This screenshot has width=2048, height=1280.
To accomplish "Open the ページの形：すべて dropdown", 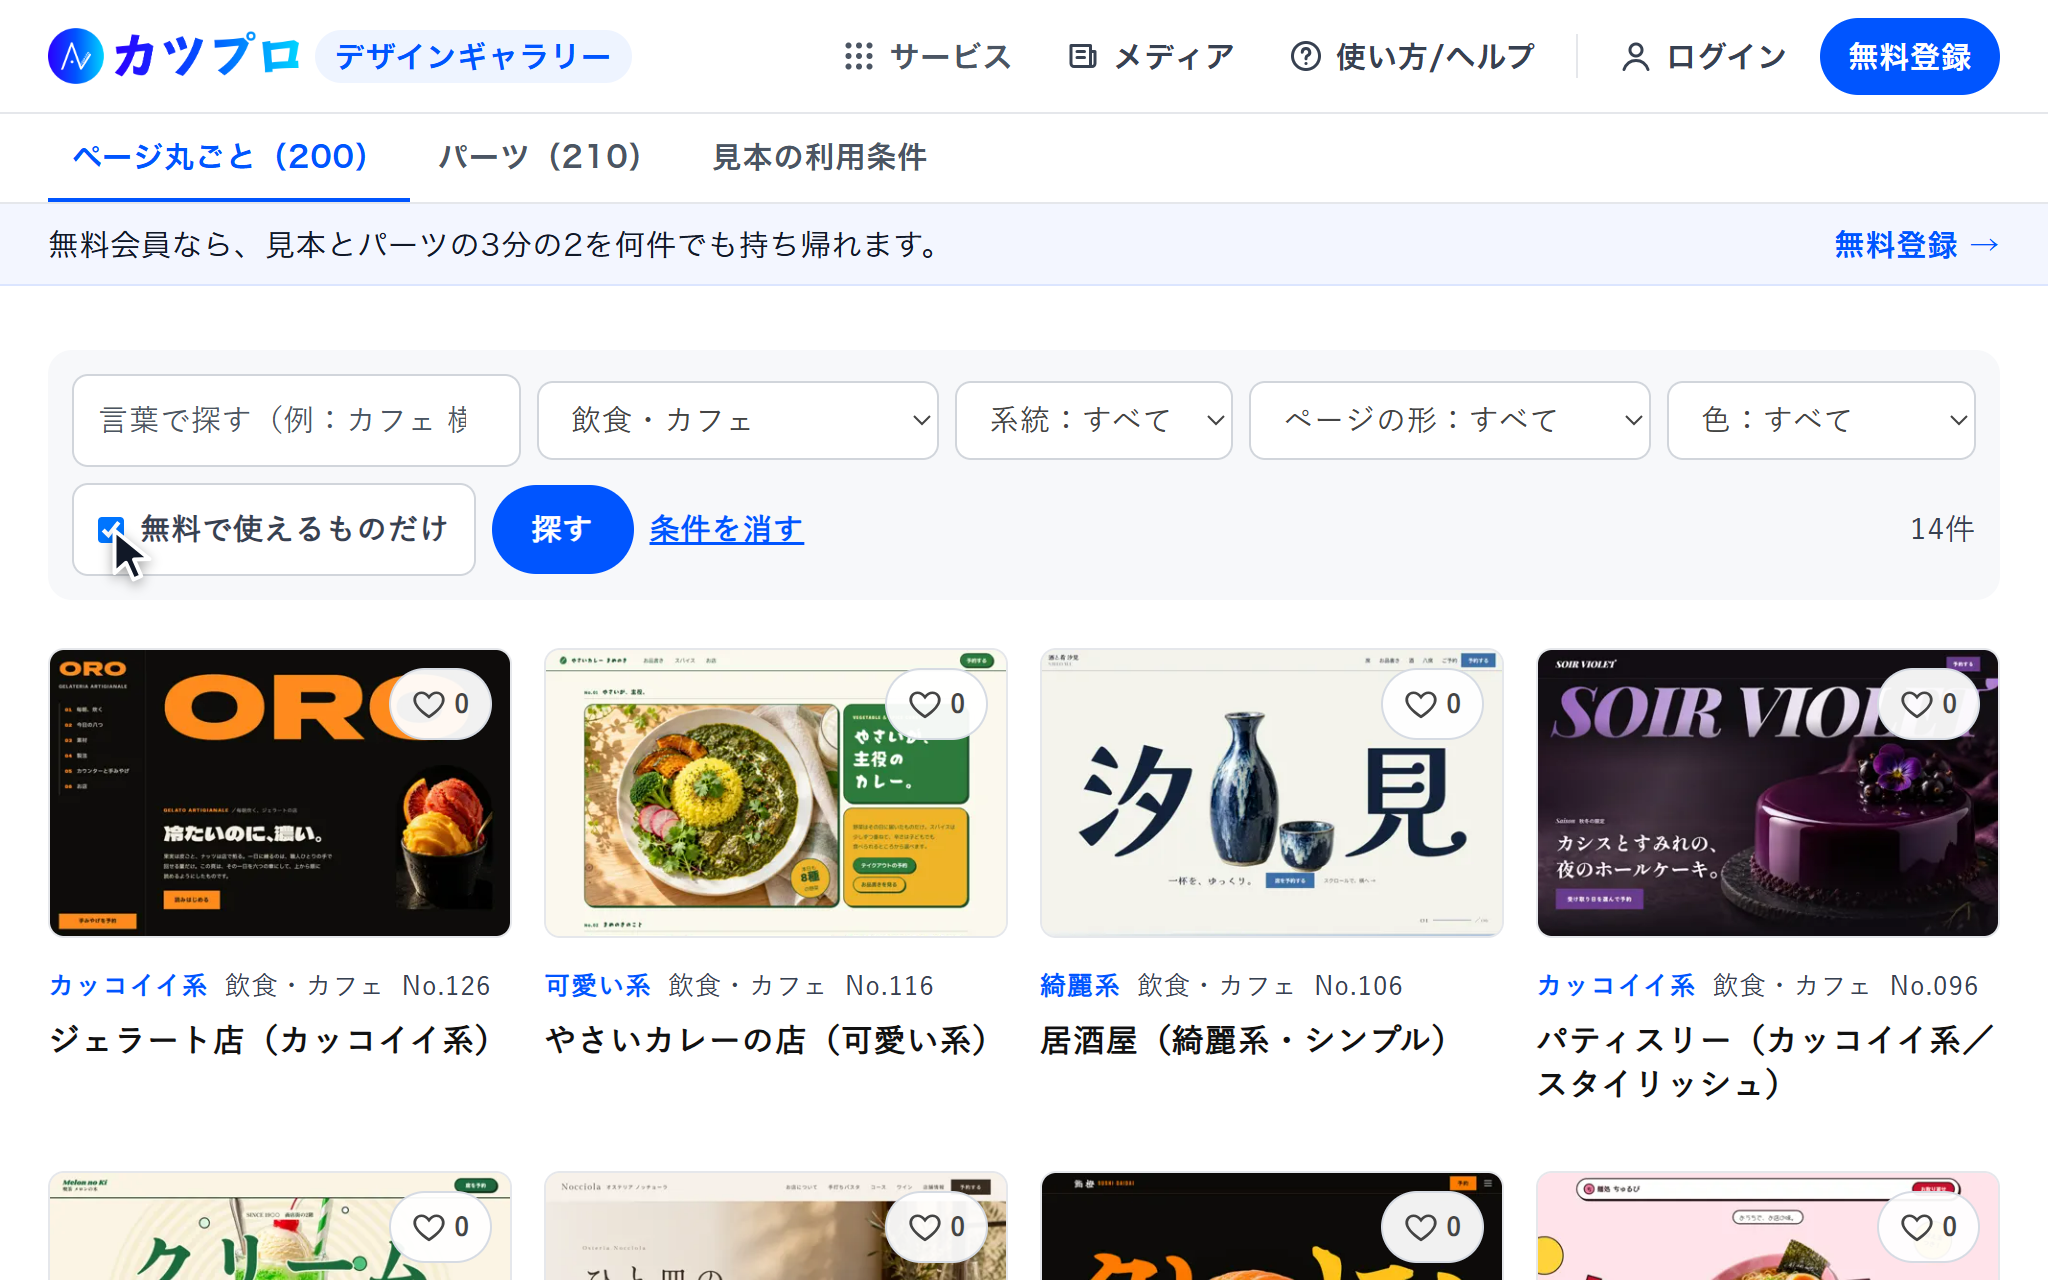I will coord(1450,420).
